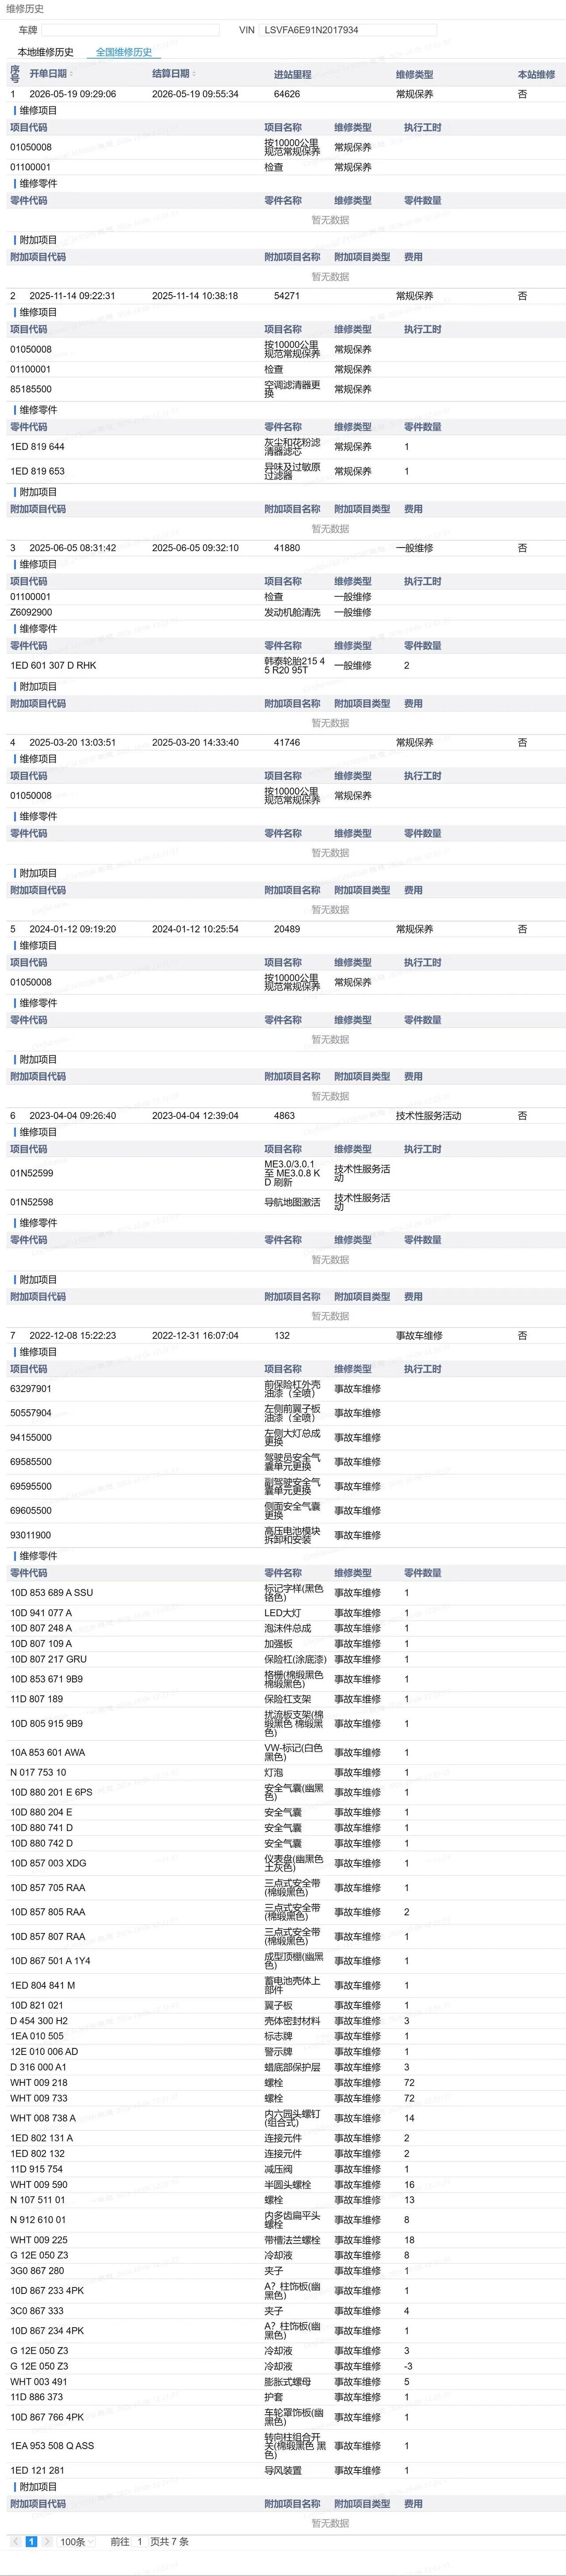Screen dimensions: 566x2576
Task: Go to previous page arrow
Action: point(16,2541)
